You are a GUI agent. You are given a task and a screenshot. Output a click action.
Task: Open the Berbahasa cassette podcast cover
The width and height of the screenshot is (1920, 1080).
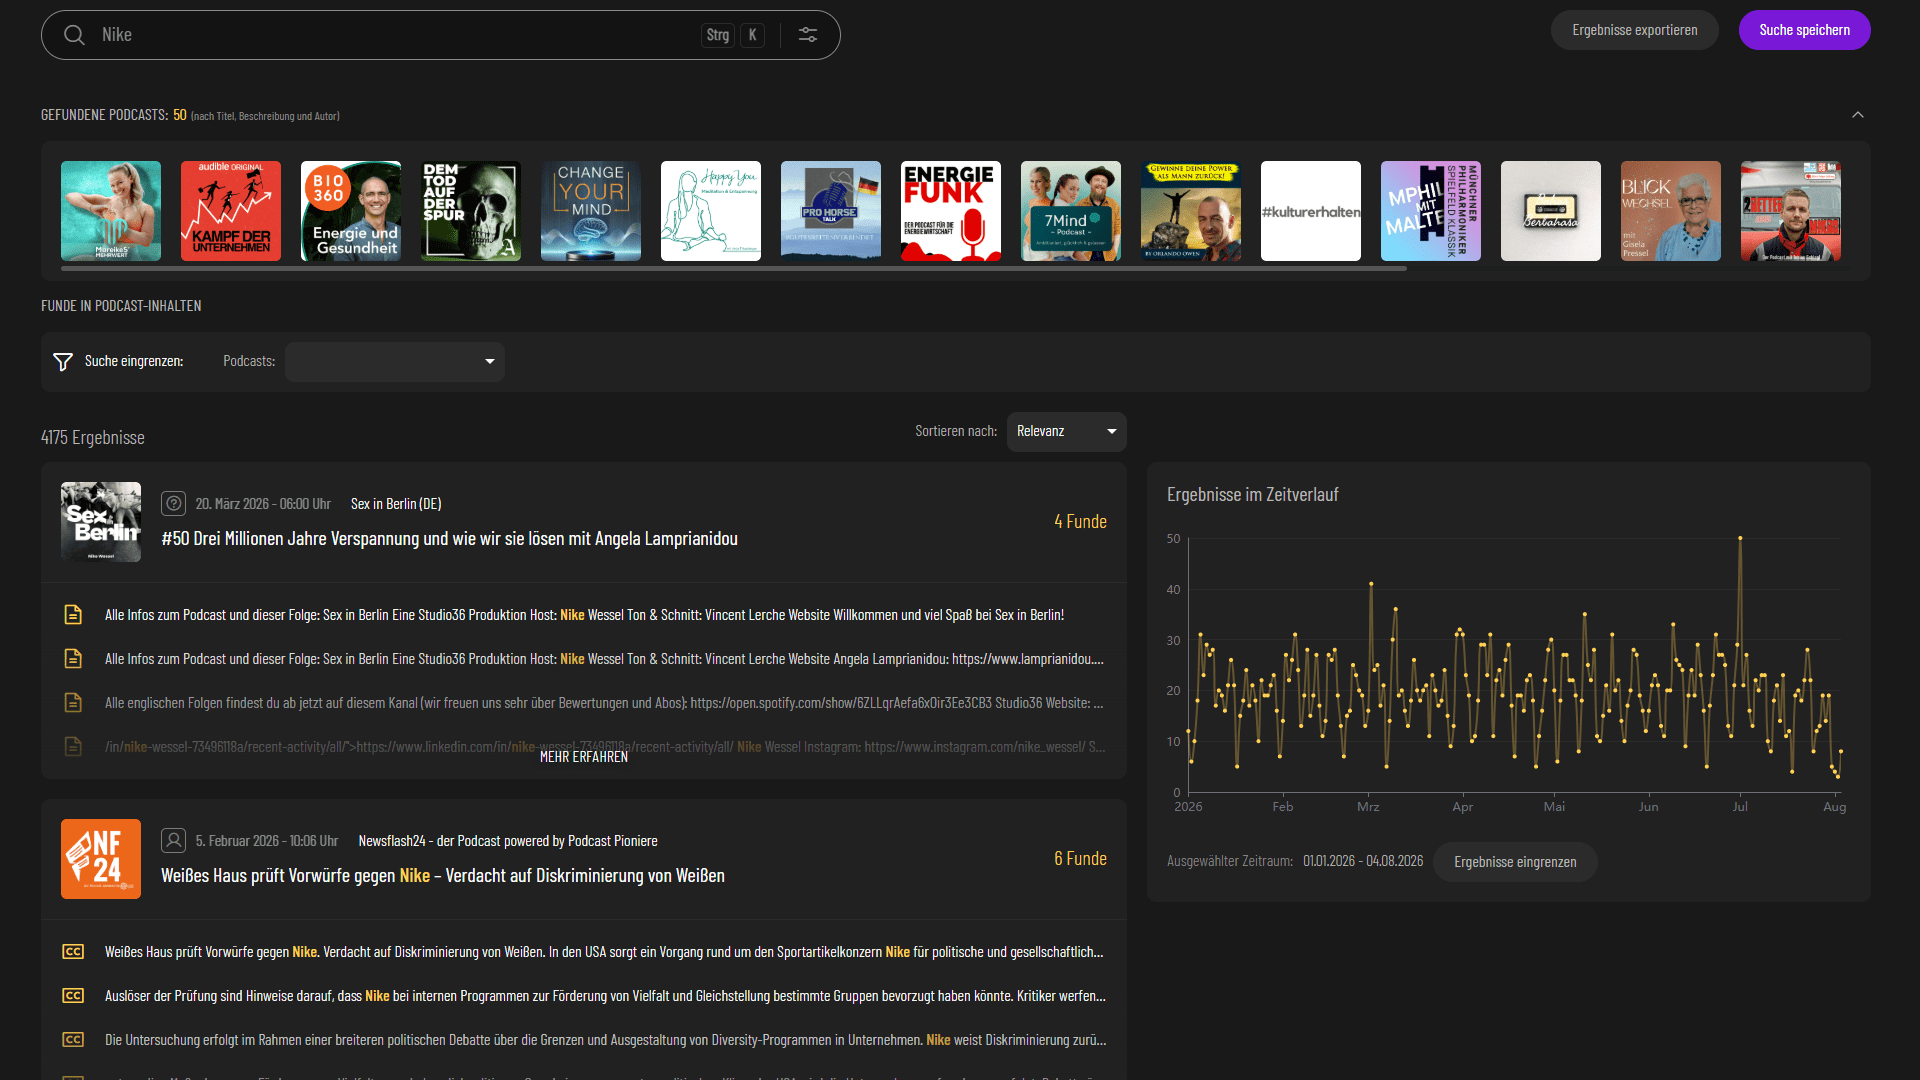(x=1551, y=211)
